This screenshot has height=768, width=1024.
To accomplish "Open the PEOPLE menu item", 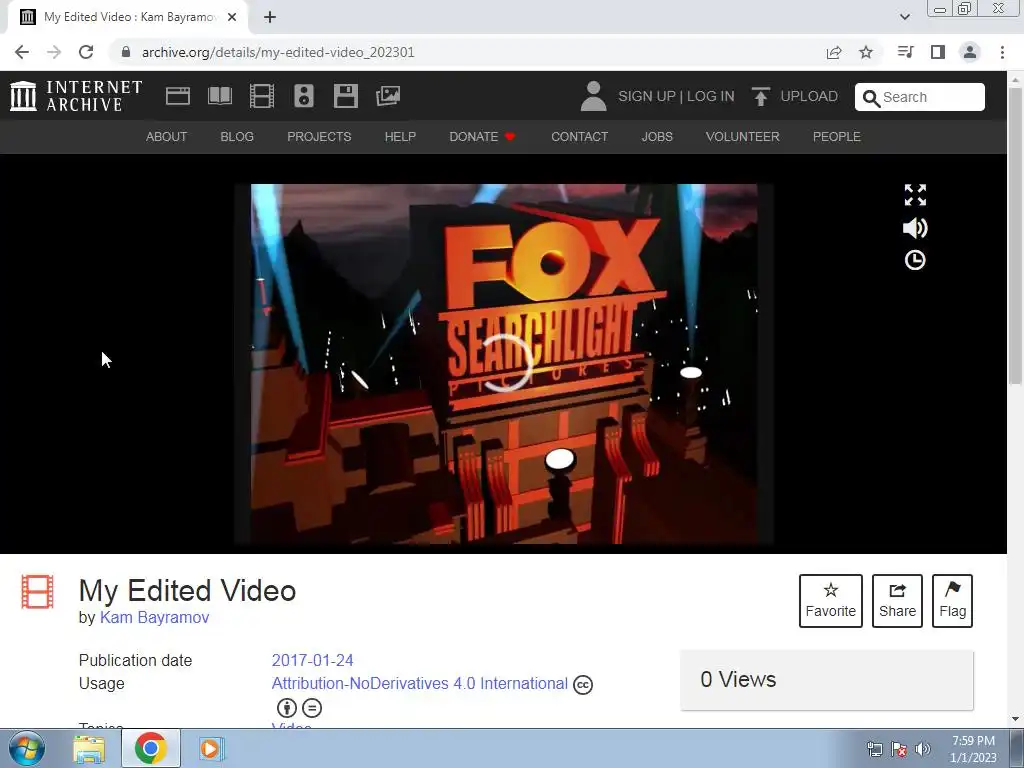I will 837,136.
